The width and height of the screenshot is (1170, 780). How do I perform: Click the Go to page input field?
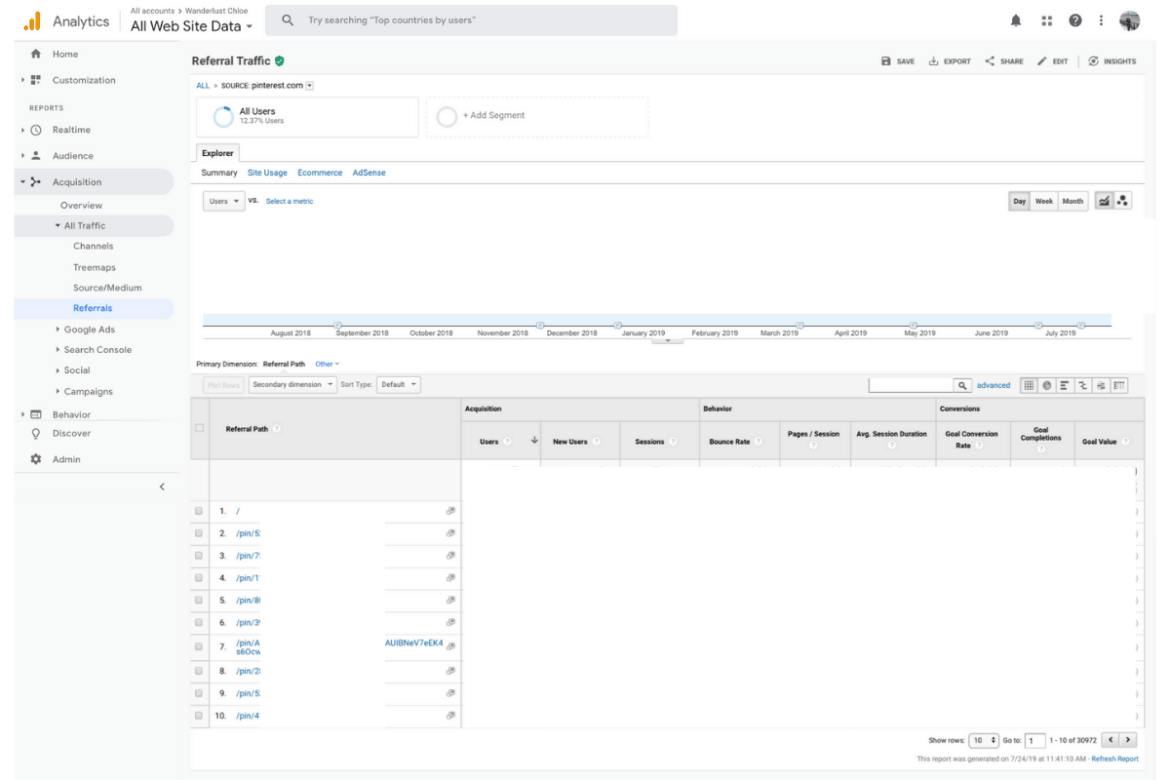1035,740
